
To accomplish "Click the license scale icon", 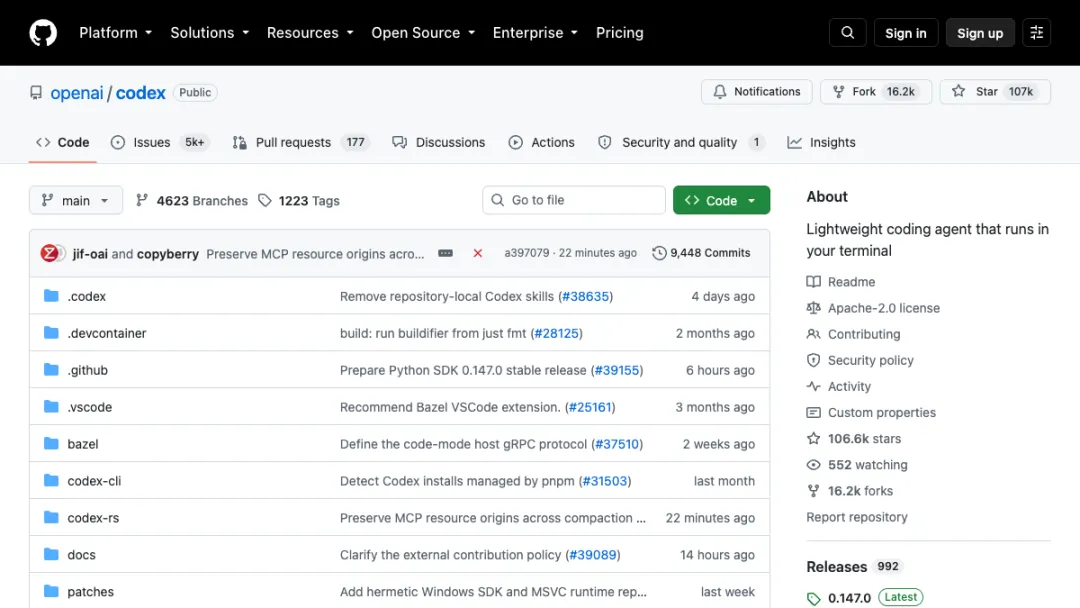I will 813,308.
